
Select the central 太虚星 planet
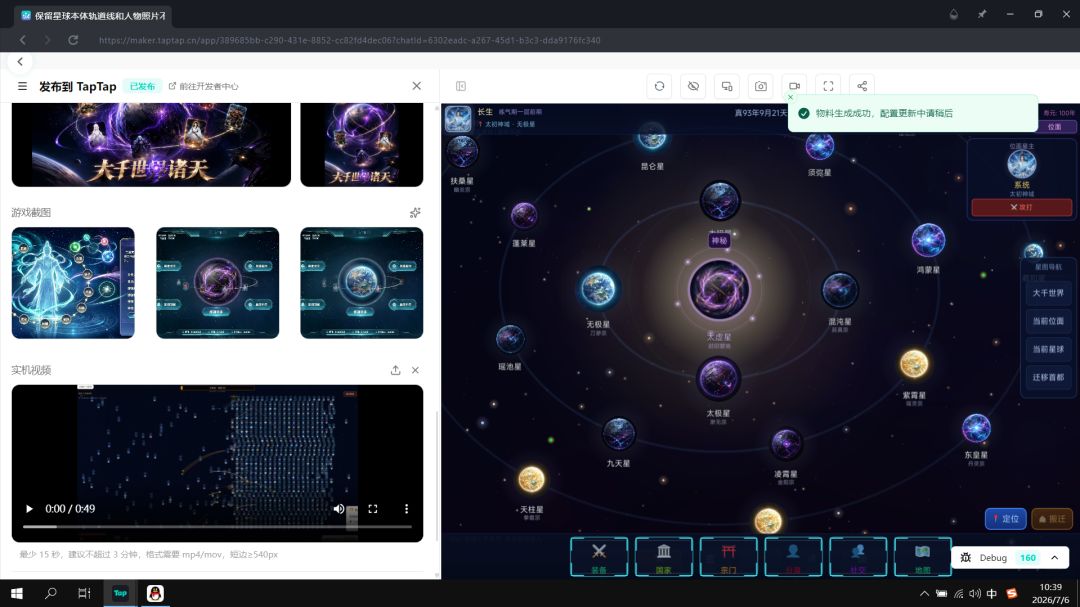click(719, 290)
